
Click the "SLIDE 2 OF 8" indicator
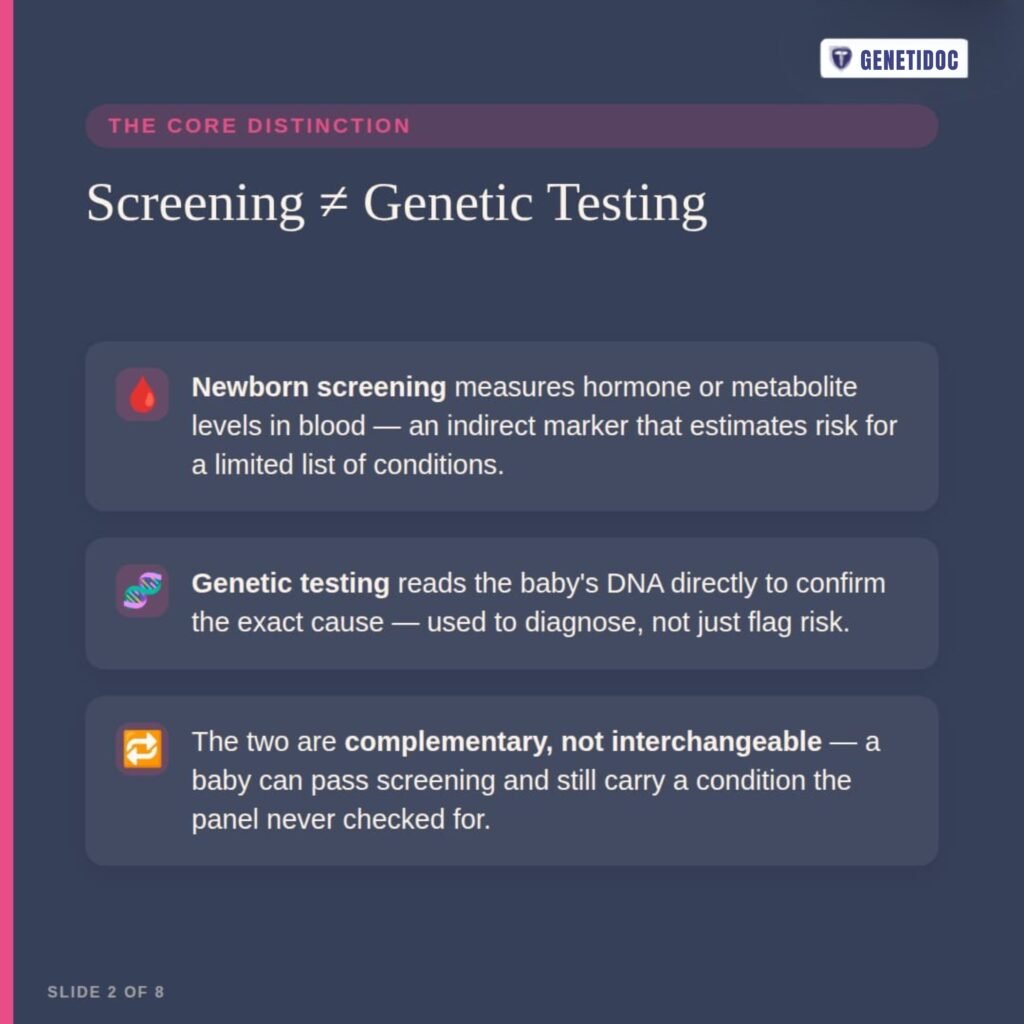pyautogui.click(x=106, y=992)
